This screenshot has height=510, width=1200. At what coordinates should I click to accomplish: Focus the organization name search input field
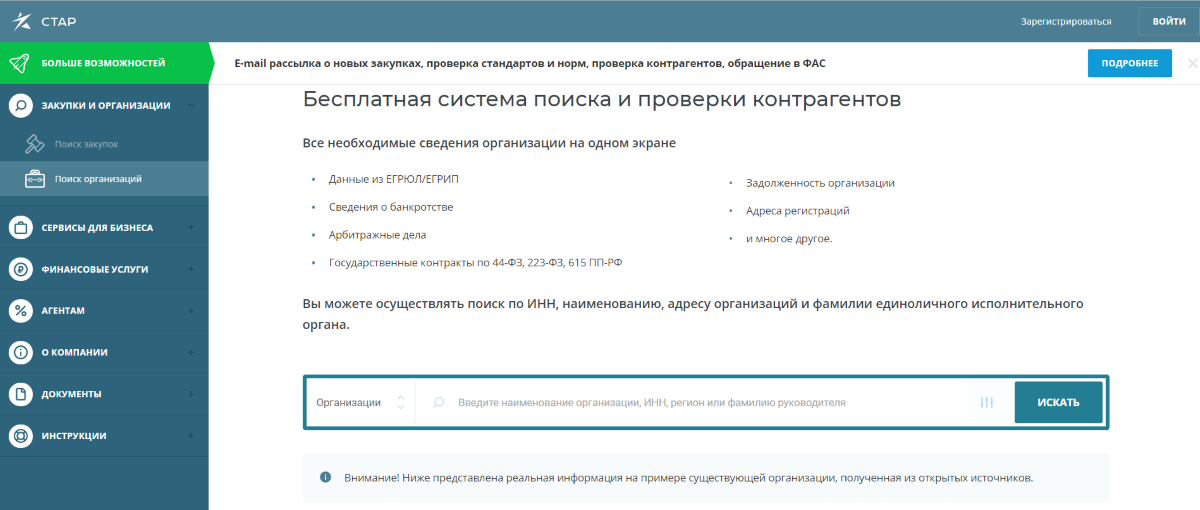pyautogui.click(x=700, y=403)
